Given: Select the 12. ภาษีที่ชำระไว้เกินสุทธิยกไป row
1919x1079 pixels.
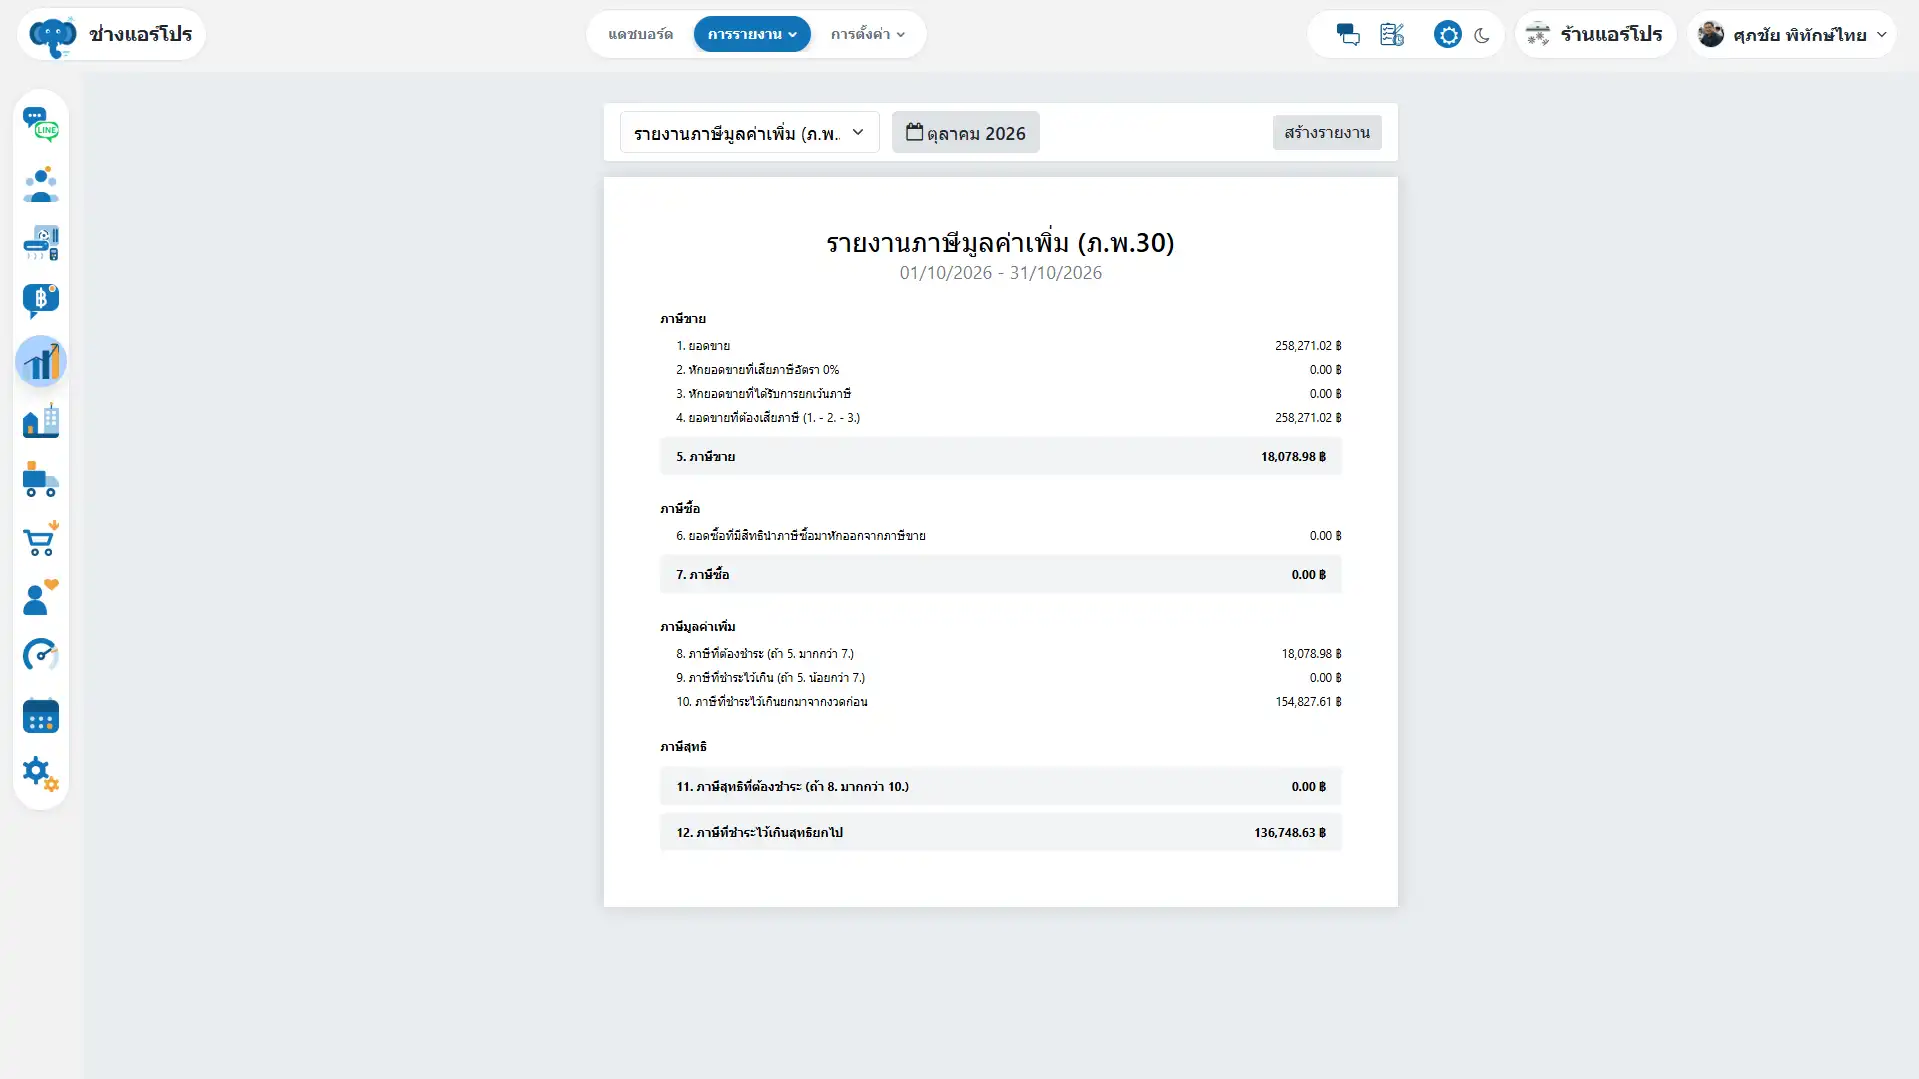Looking at the screenshot, I should tap(1000, 832).
